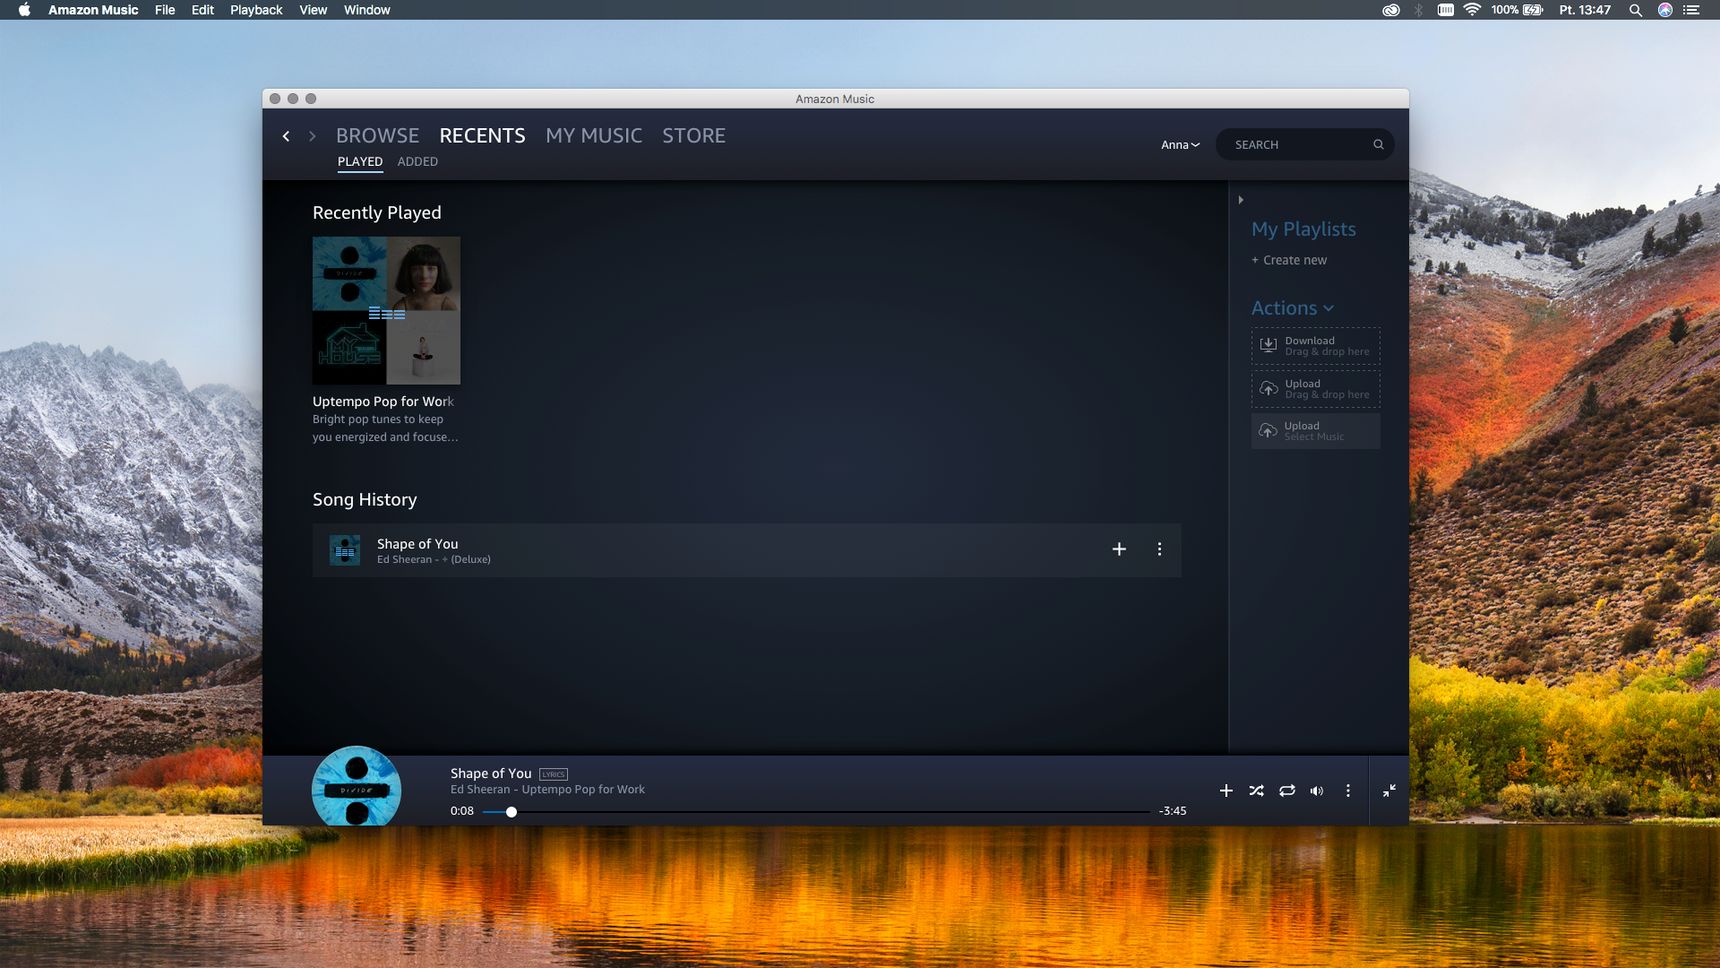Image resolution: width=1720 pixels, height=968 pixels.
Task: Open Spotlight search in the menu bar
Action: pos(1635,10)
